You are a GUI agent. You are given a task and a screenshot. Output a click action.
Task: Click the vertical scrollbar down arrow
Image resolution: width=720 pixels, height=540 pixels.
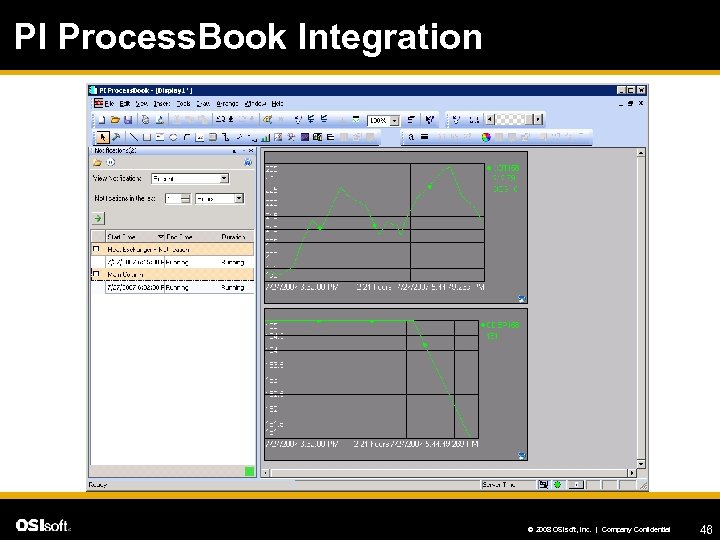641,464
